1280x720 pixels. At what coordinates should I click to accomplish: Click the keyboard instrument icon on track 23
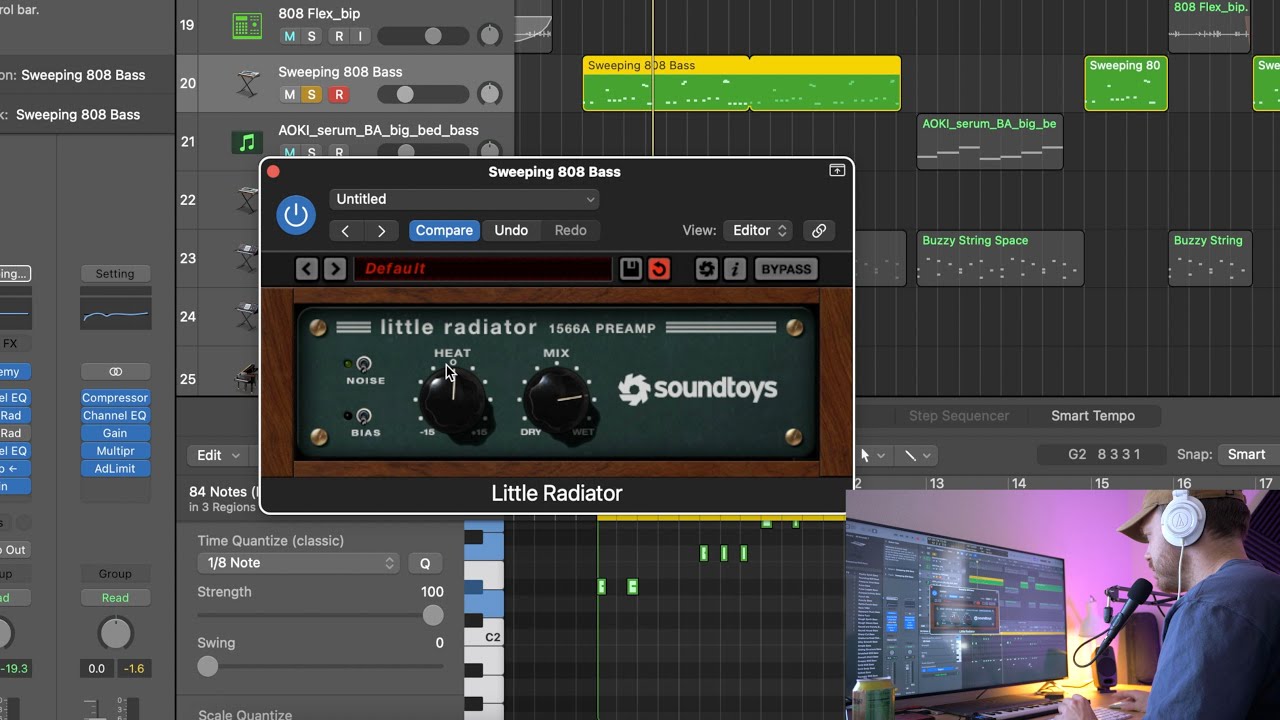click(x=246, y=258)
